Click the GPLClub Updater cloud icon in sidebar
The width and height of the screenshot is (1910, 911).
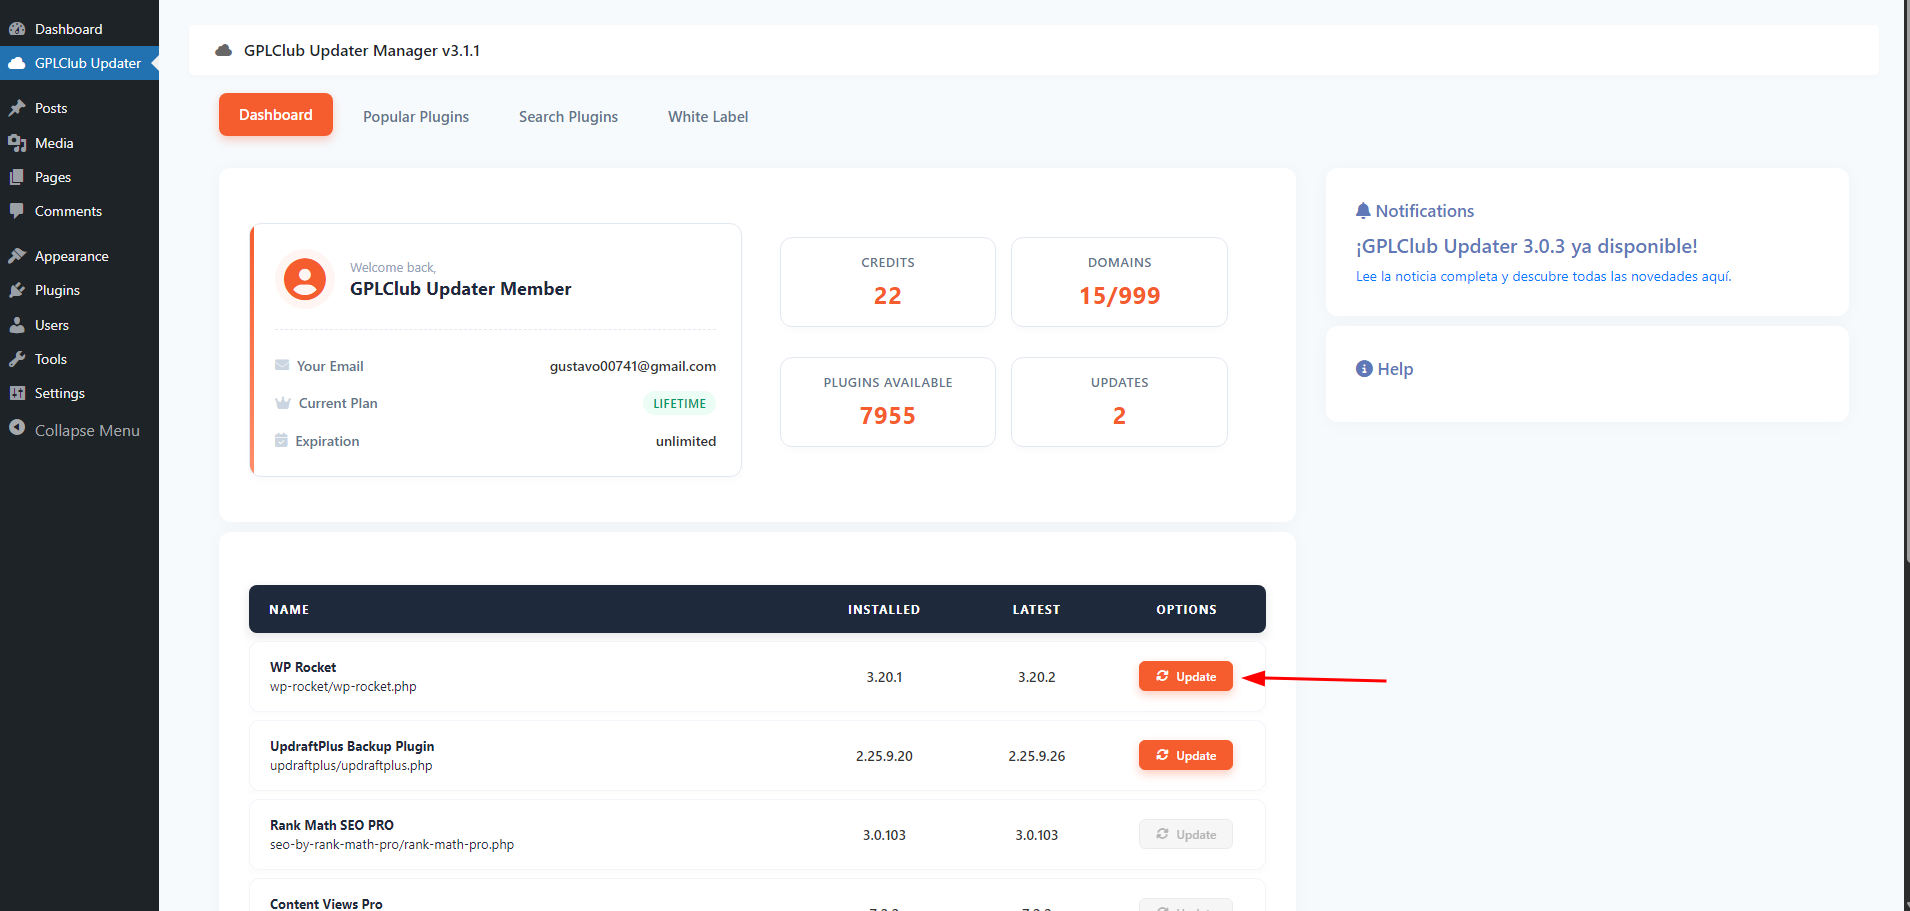pyautogui.click(x=17, y=63)
